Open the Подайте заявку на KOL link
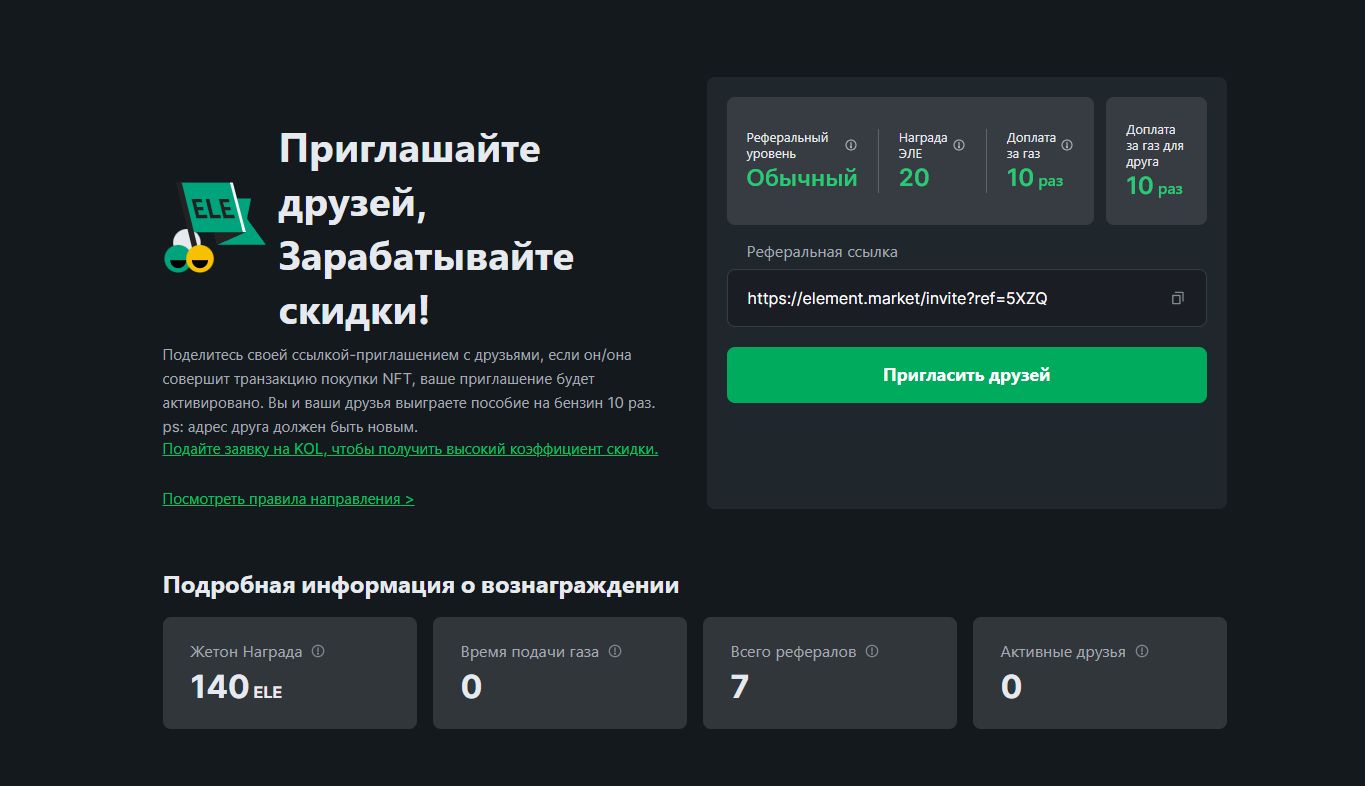 click(410, 449)
